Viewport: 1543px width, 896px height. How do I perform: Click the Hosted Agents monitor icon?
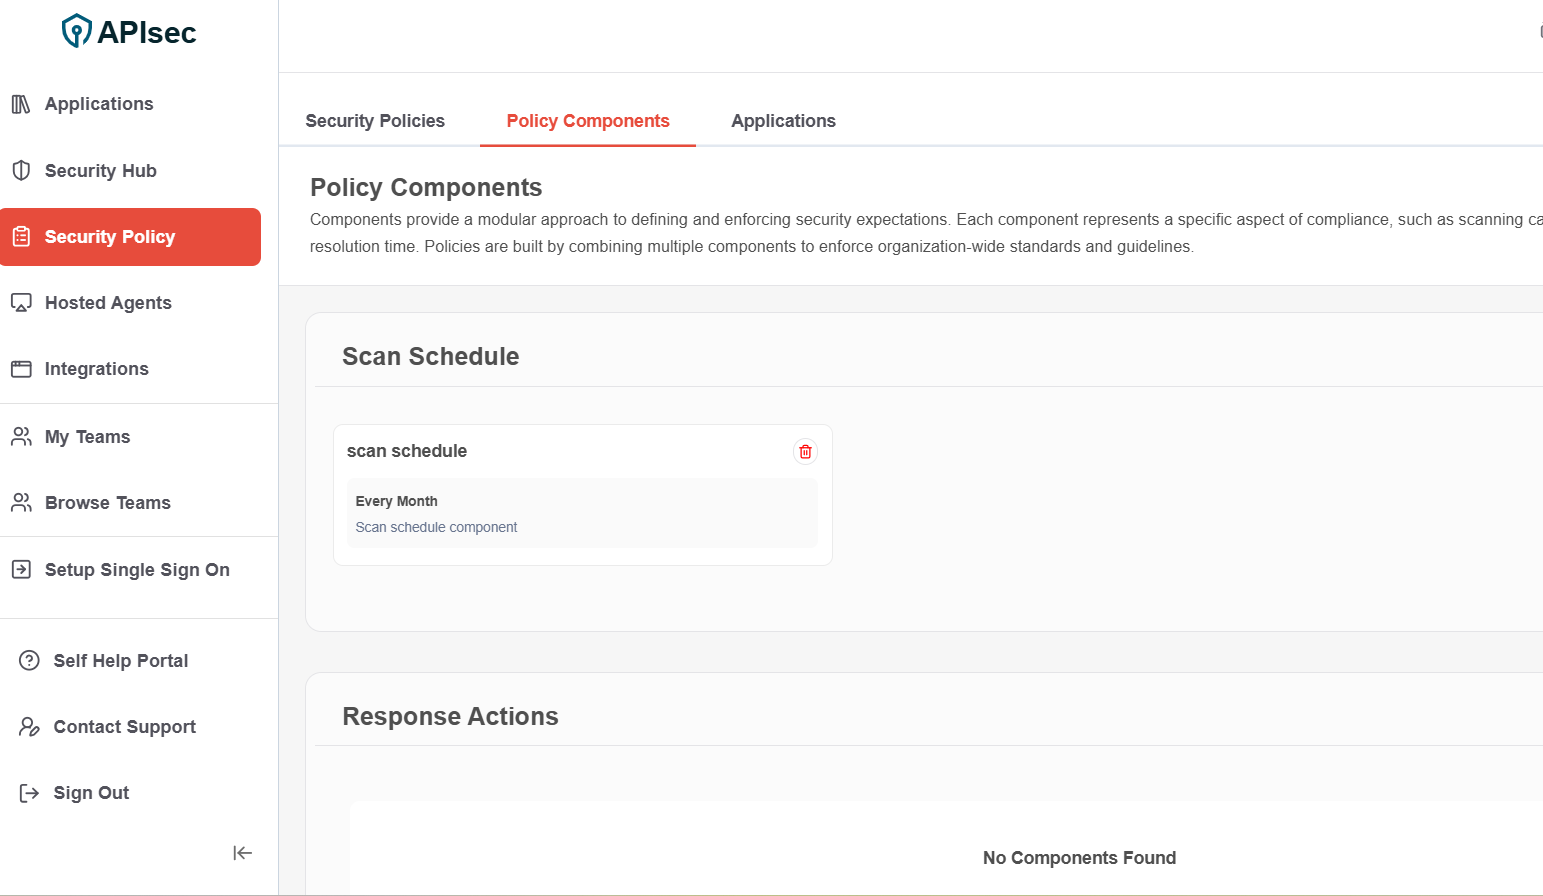click(x=21, y=303)
